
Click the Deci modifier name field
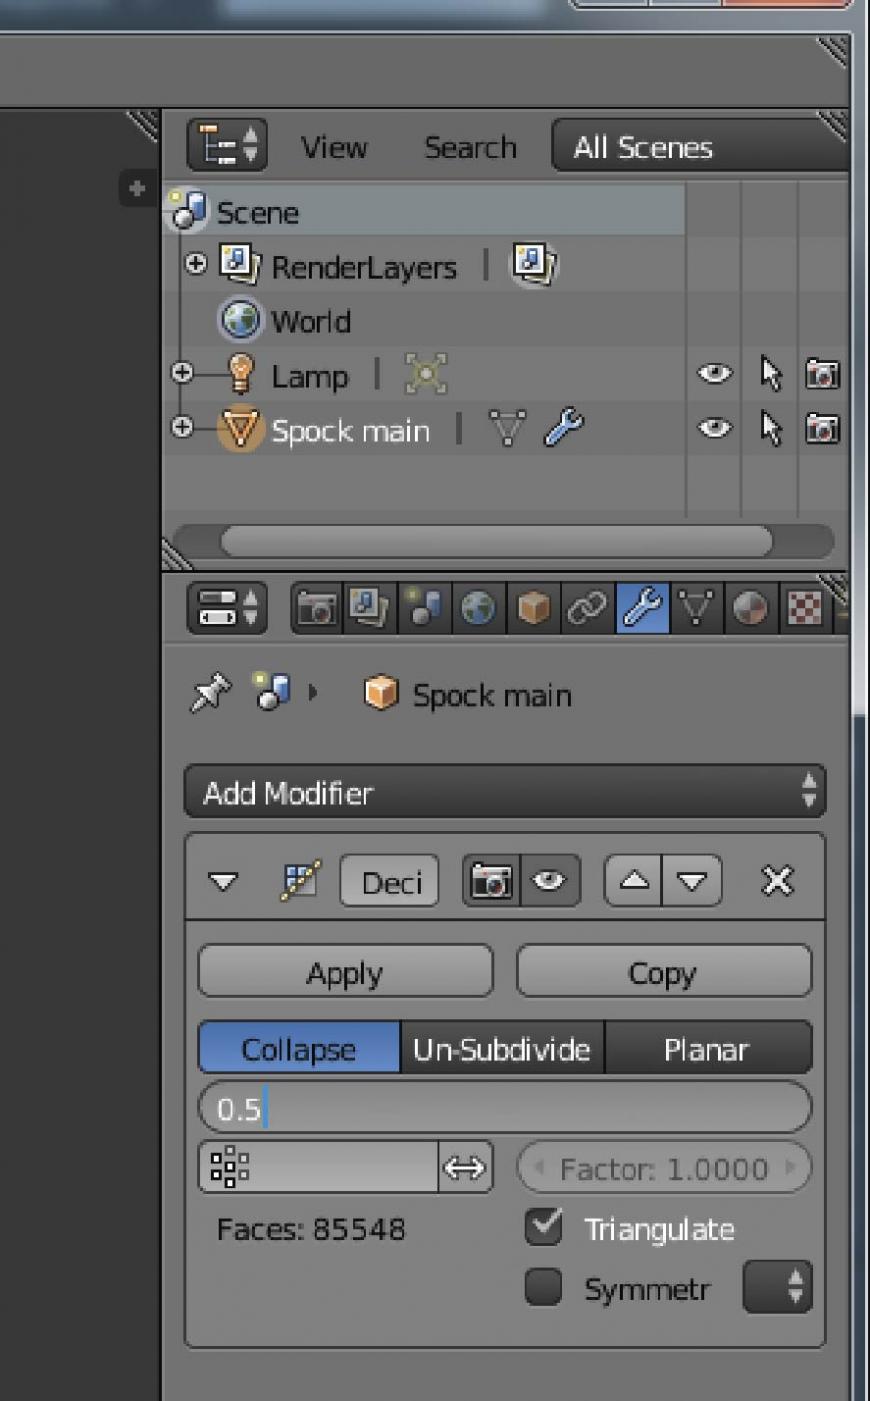pyautogui.click(x=390, y=882)
